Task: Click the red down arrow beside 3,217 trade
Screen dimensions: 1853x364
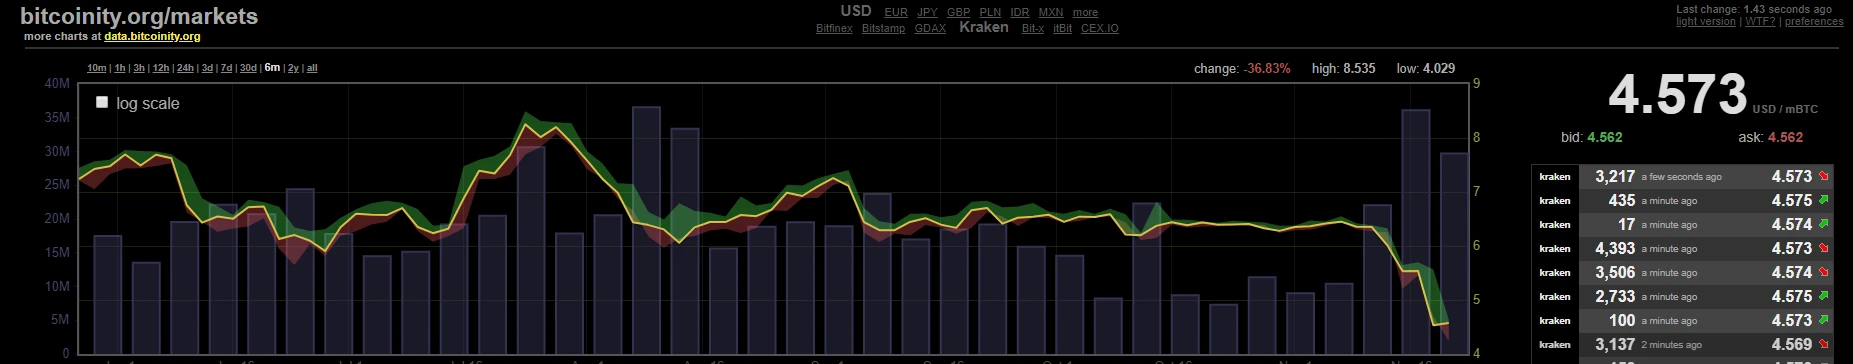Action: pos(1824,176)
